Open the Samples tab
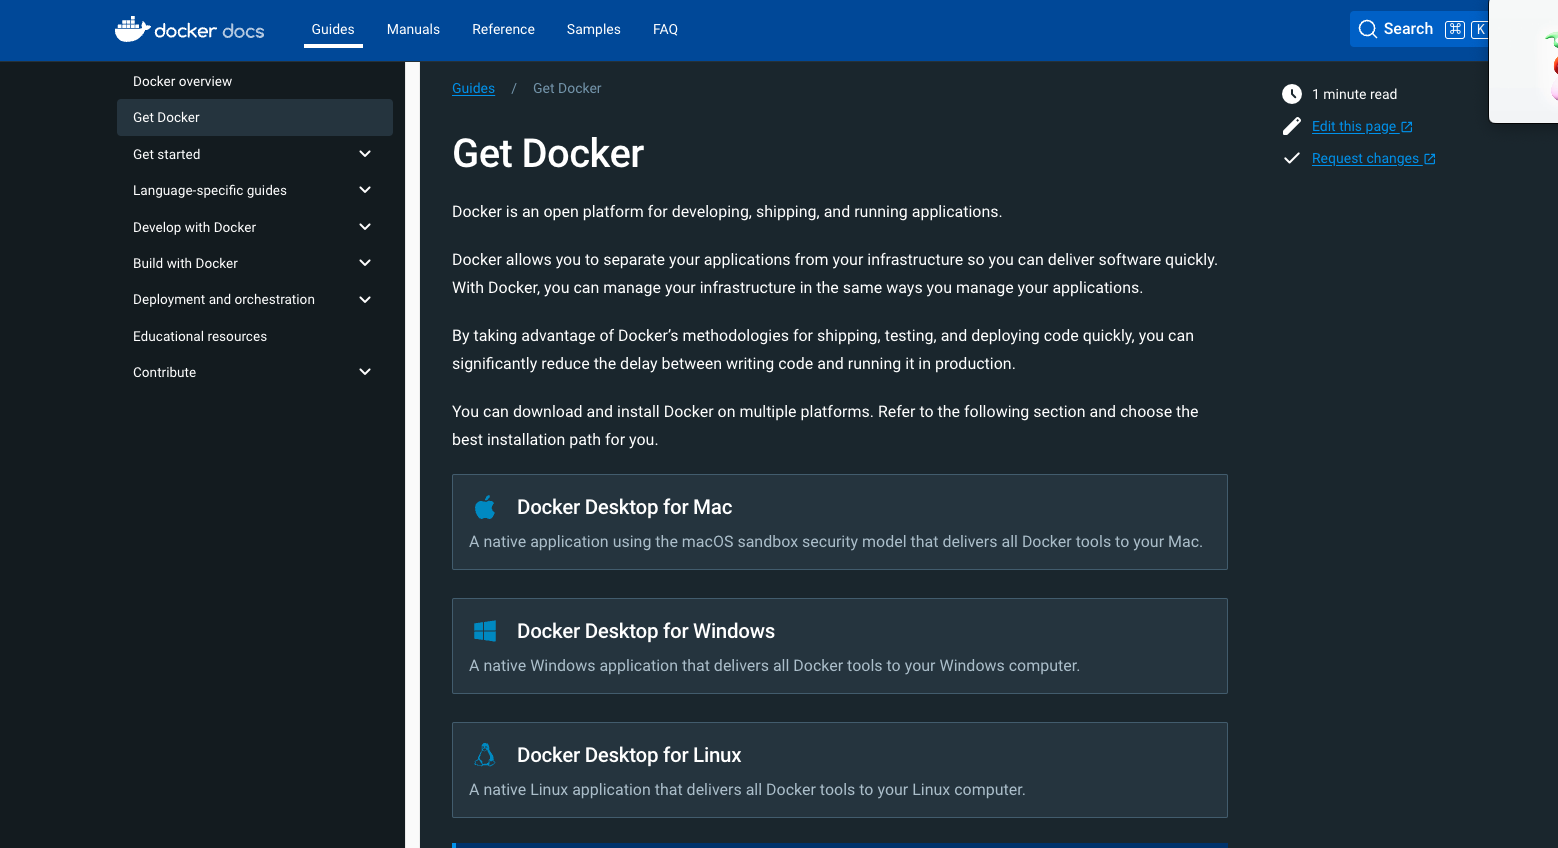 click(x=593, y=29)
